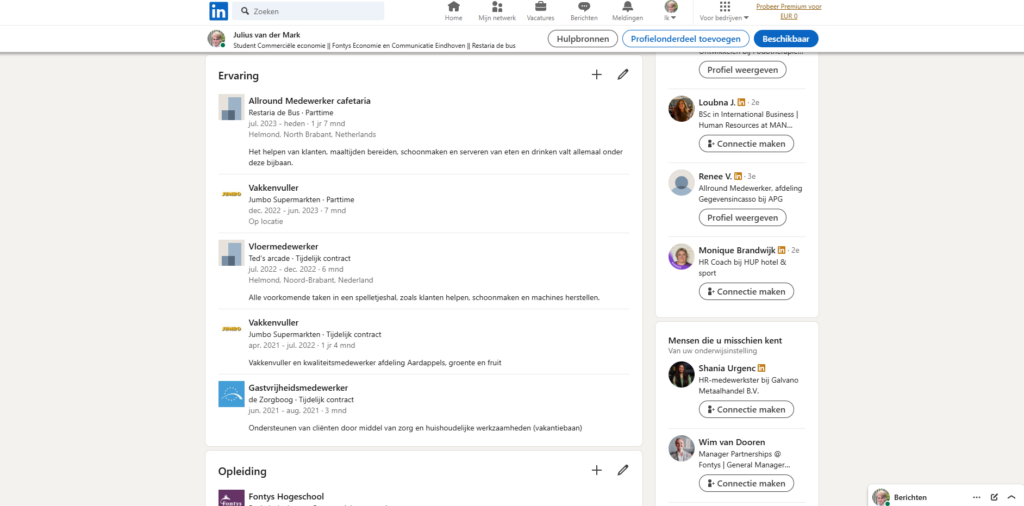Open Monique Brandwijk name link
1024x506 pixels.
737,250
